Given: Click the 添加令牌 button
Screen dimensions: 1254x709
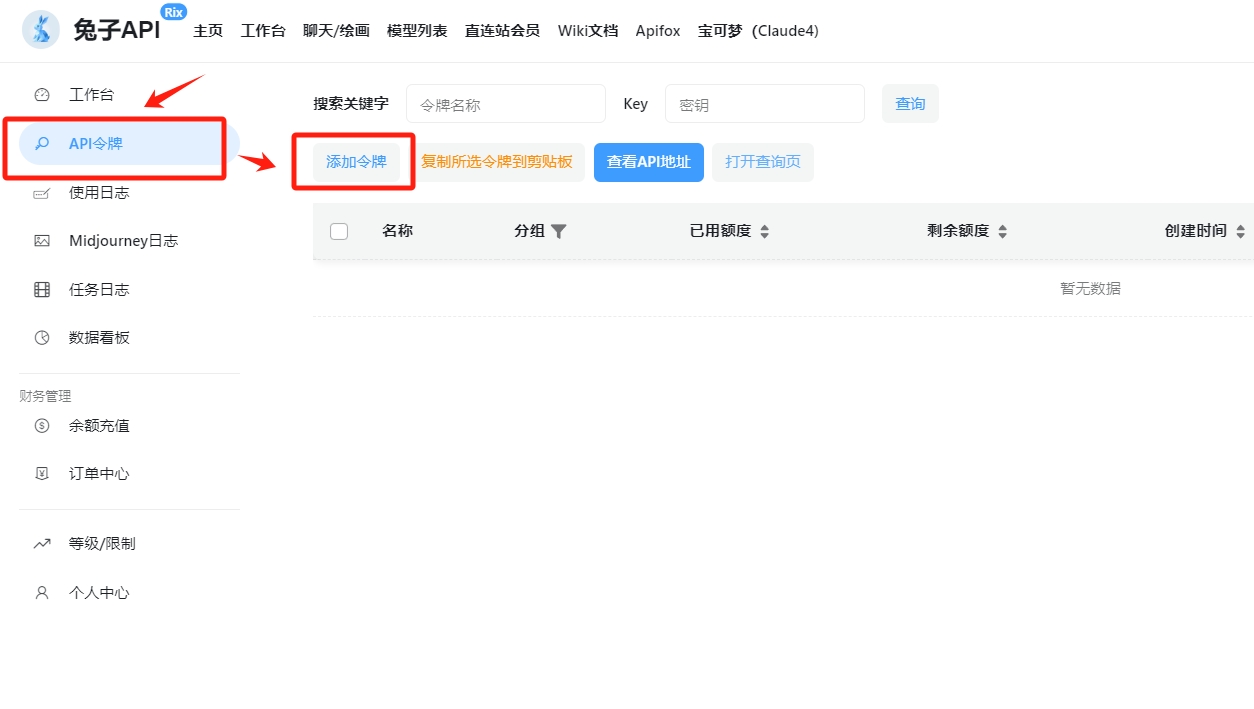Looking at the screenshot, I should [356, 162].
